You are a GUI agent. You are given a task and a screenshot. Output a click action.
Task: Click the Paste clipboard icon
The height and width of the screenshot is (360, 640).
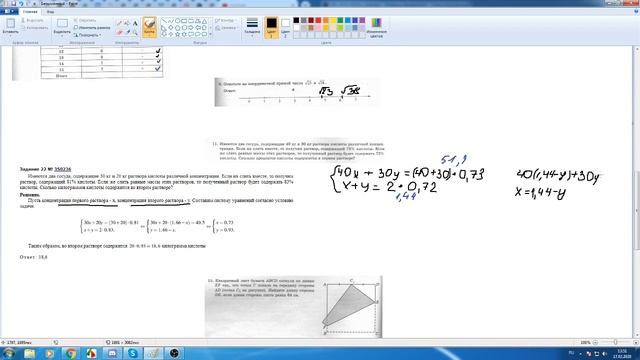tap(10, 23)
